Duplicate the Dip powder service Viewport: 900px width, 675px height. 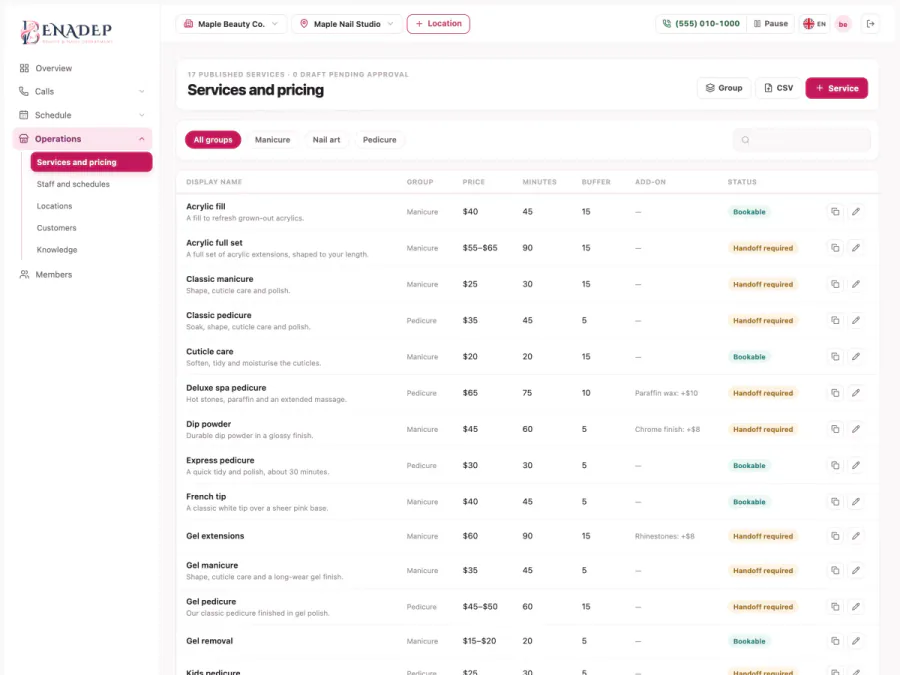click(835, 429)
